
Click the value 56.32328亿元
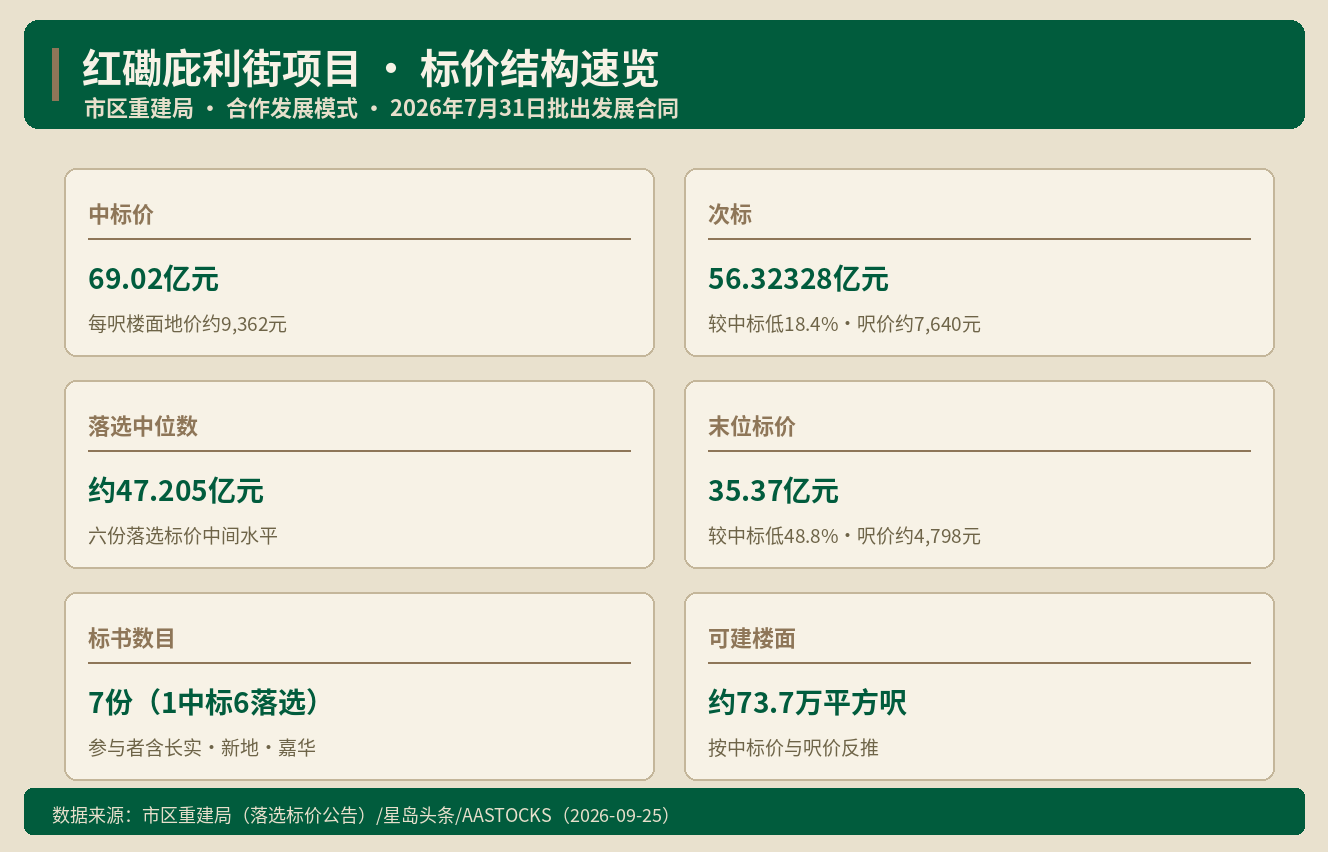[x=798, y=279]
